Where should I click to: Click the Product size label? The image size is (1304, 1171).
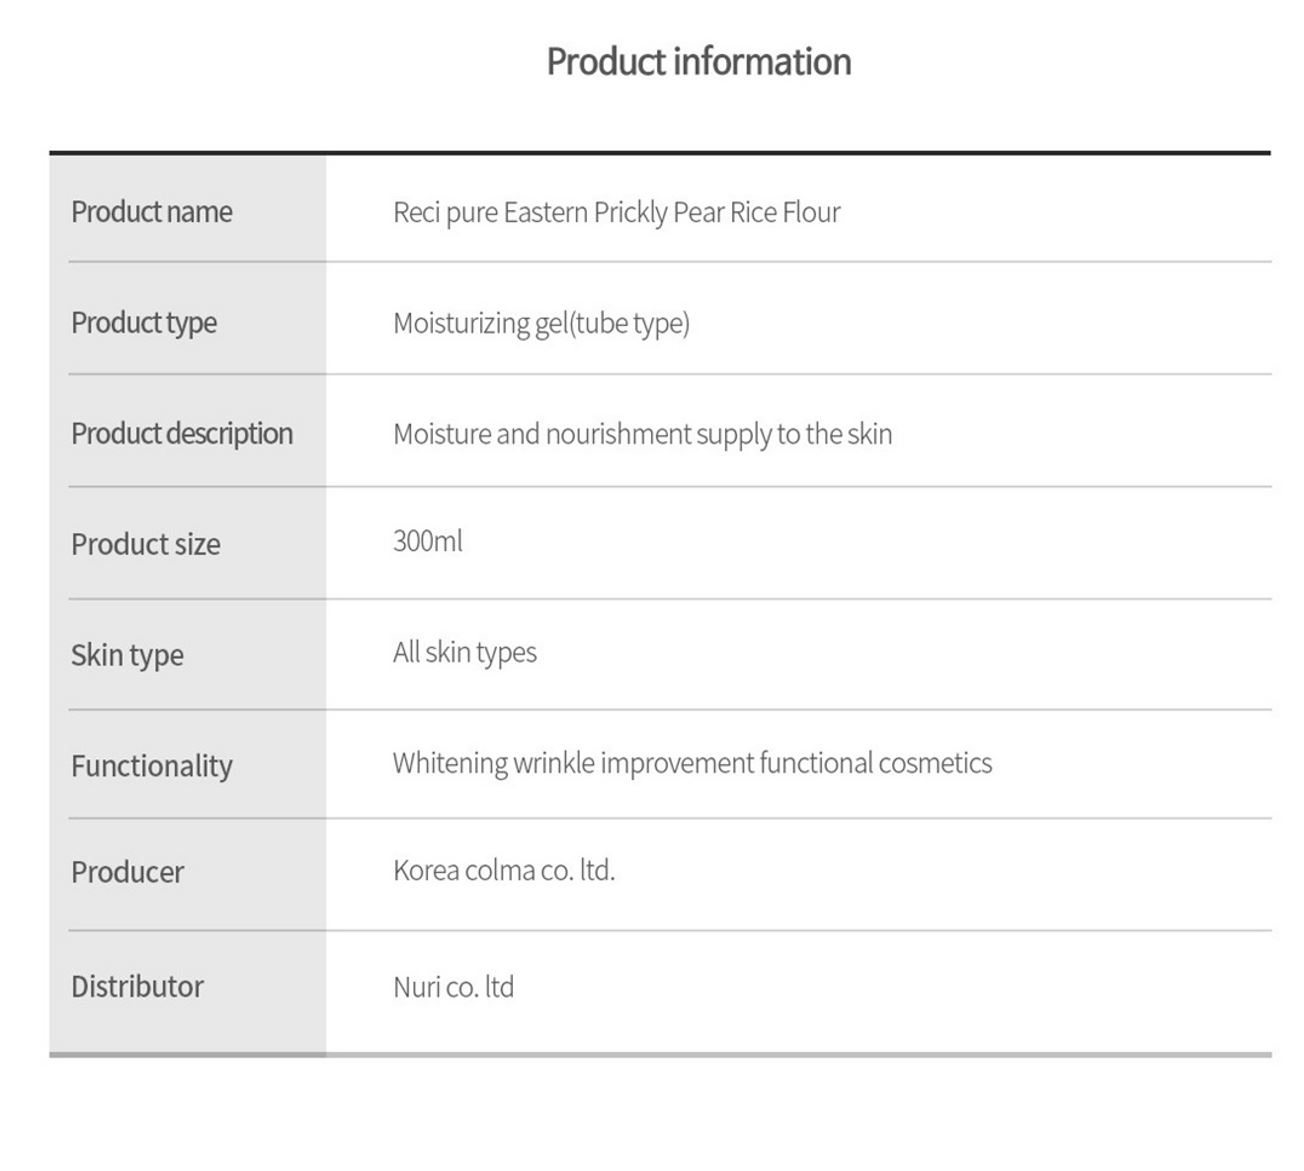click(145, 545)
